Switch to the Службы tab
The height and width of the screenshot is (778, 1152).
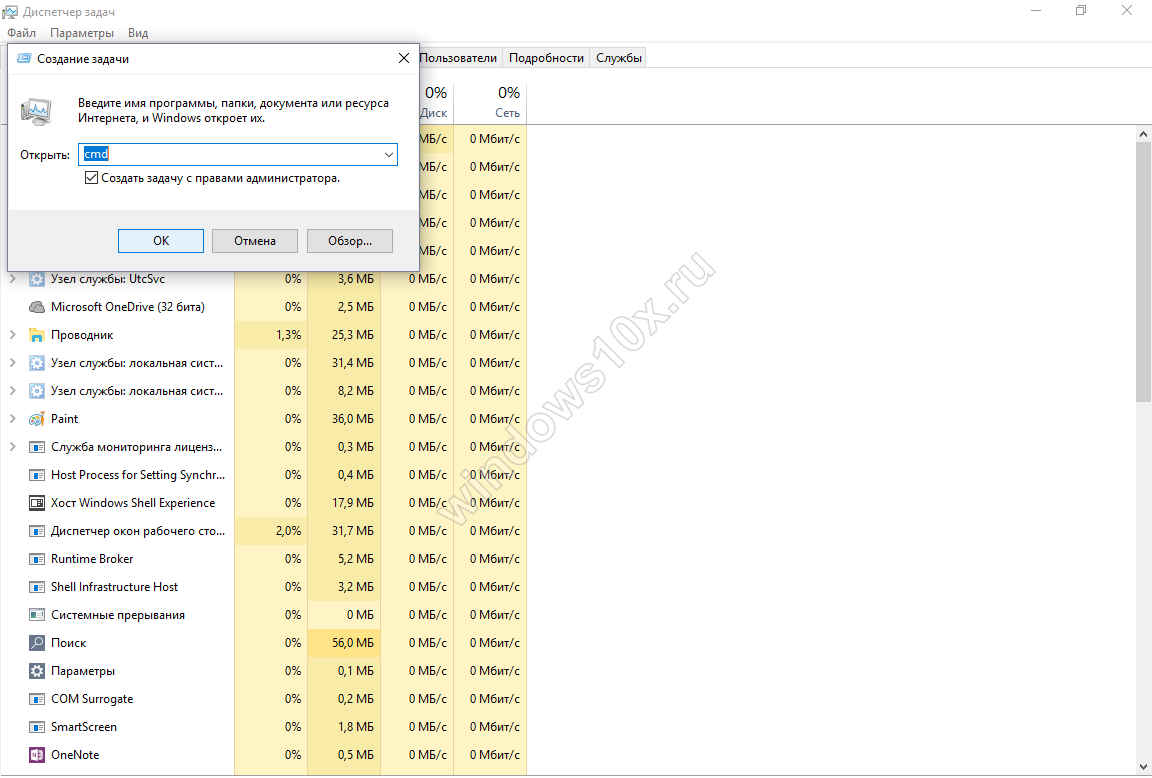[x=619, y=58]
